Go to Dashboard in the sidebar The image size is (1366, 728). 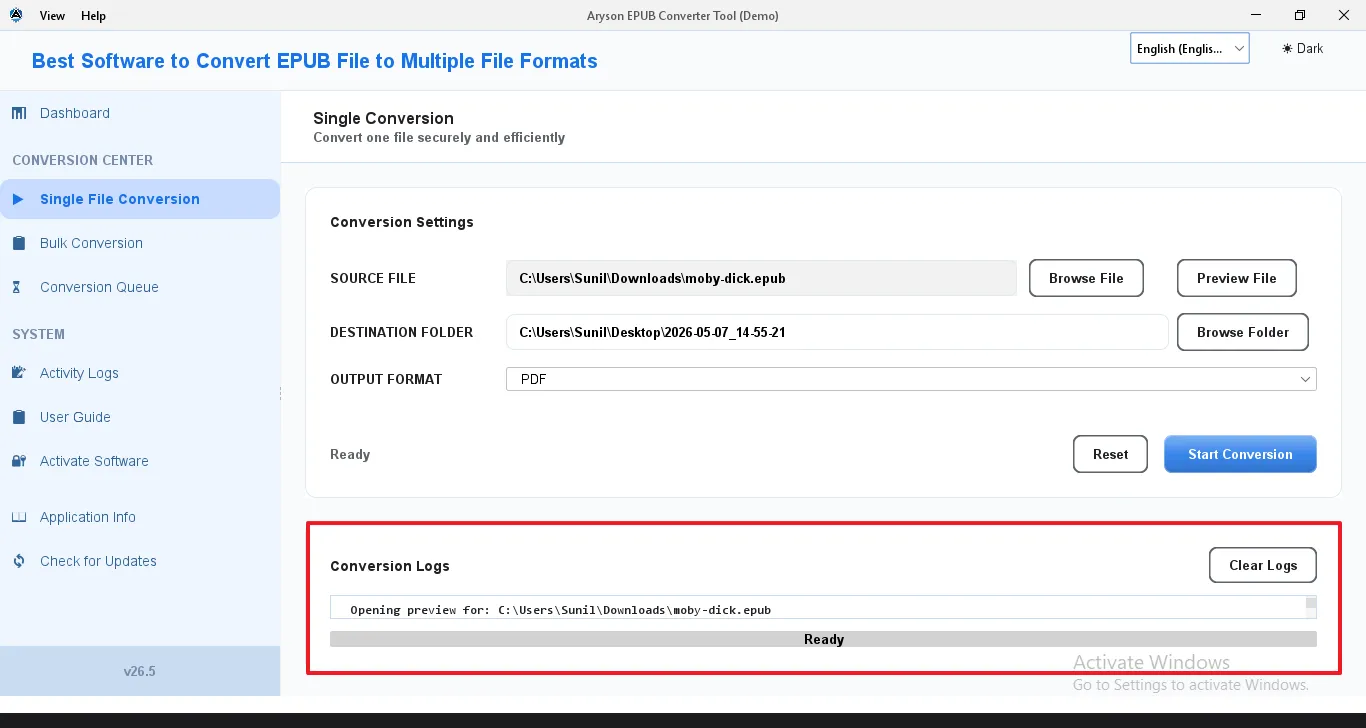coord(140,113)
